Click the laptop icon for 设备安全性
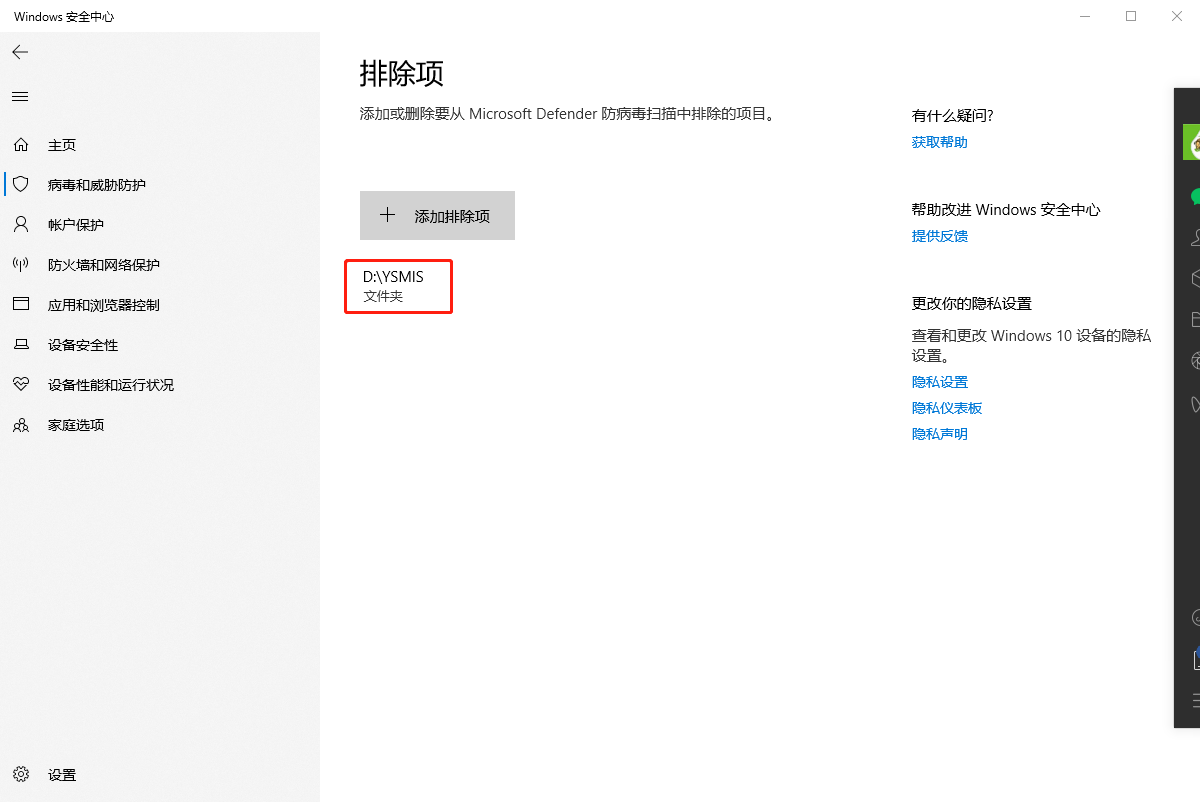 [x=21, y=345]
